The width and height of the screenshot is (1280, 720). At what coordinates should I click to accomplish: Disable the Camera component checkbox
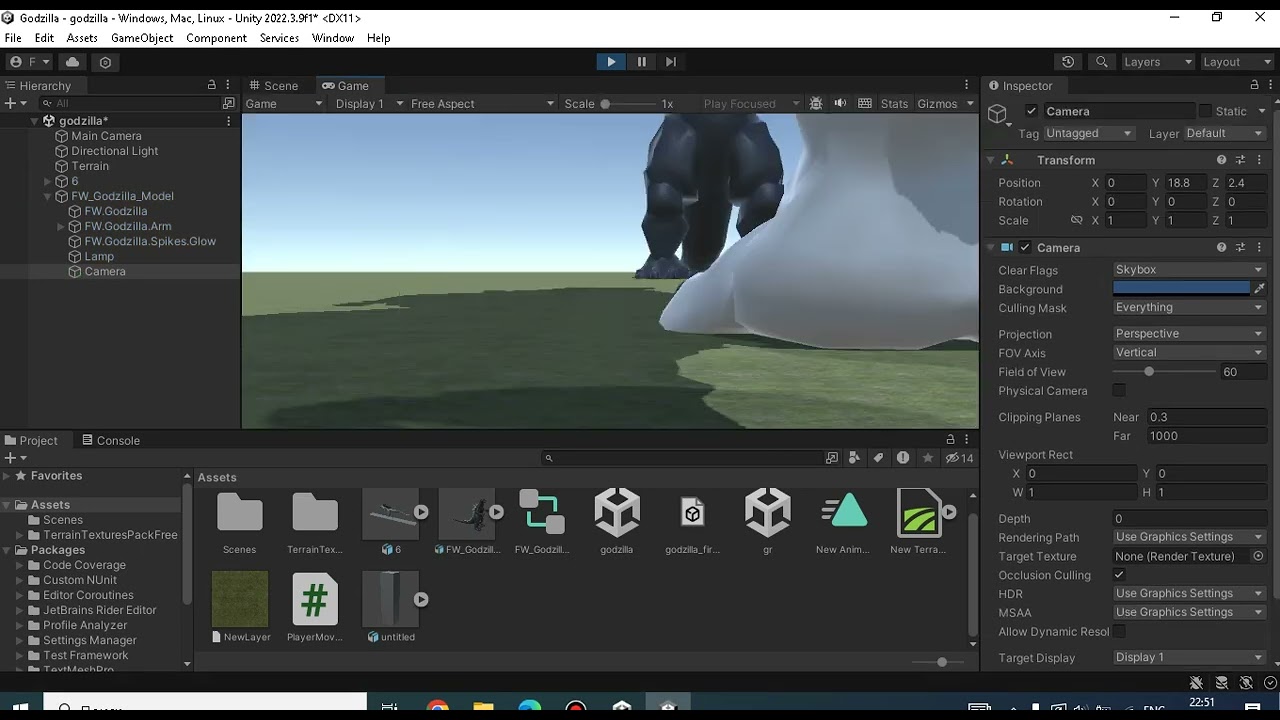(1024, 247)
